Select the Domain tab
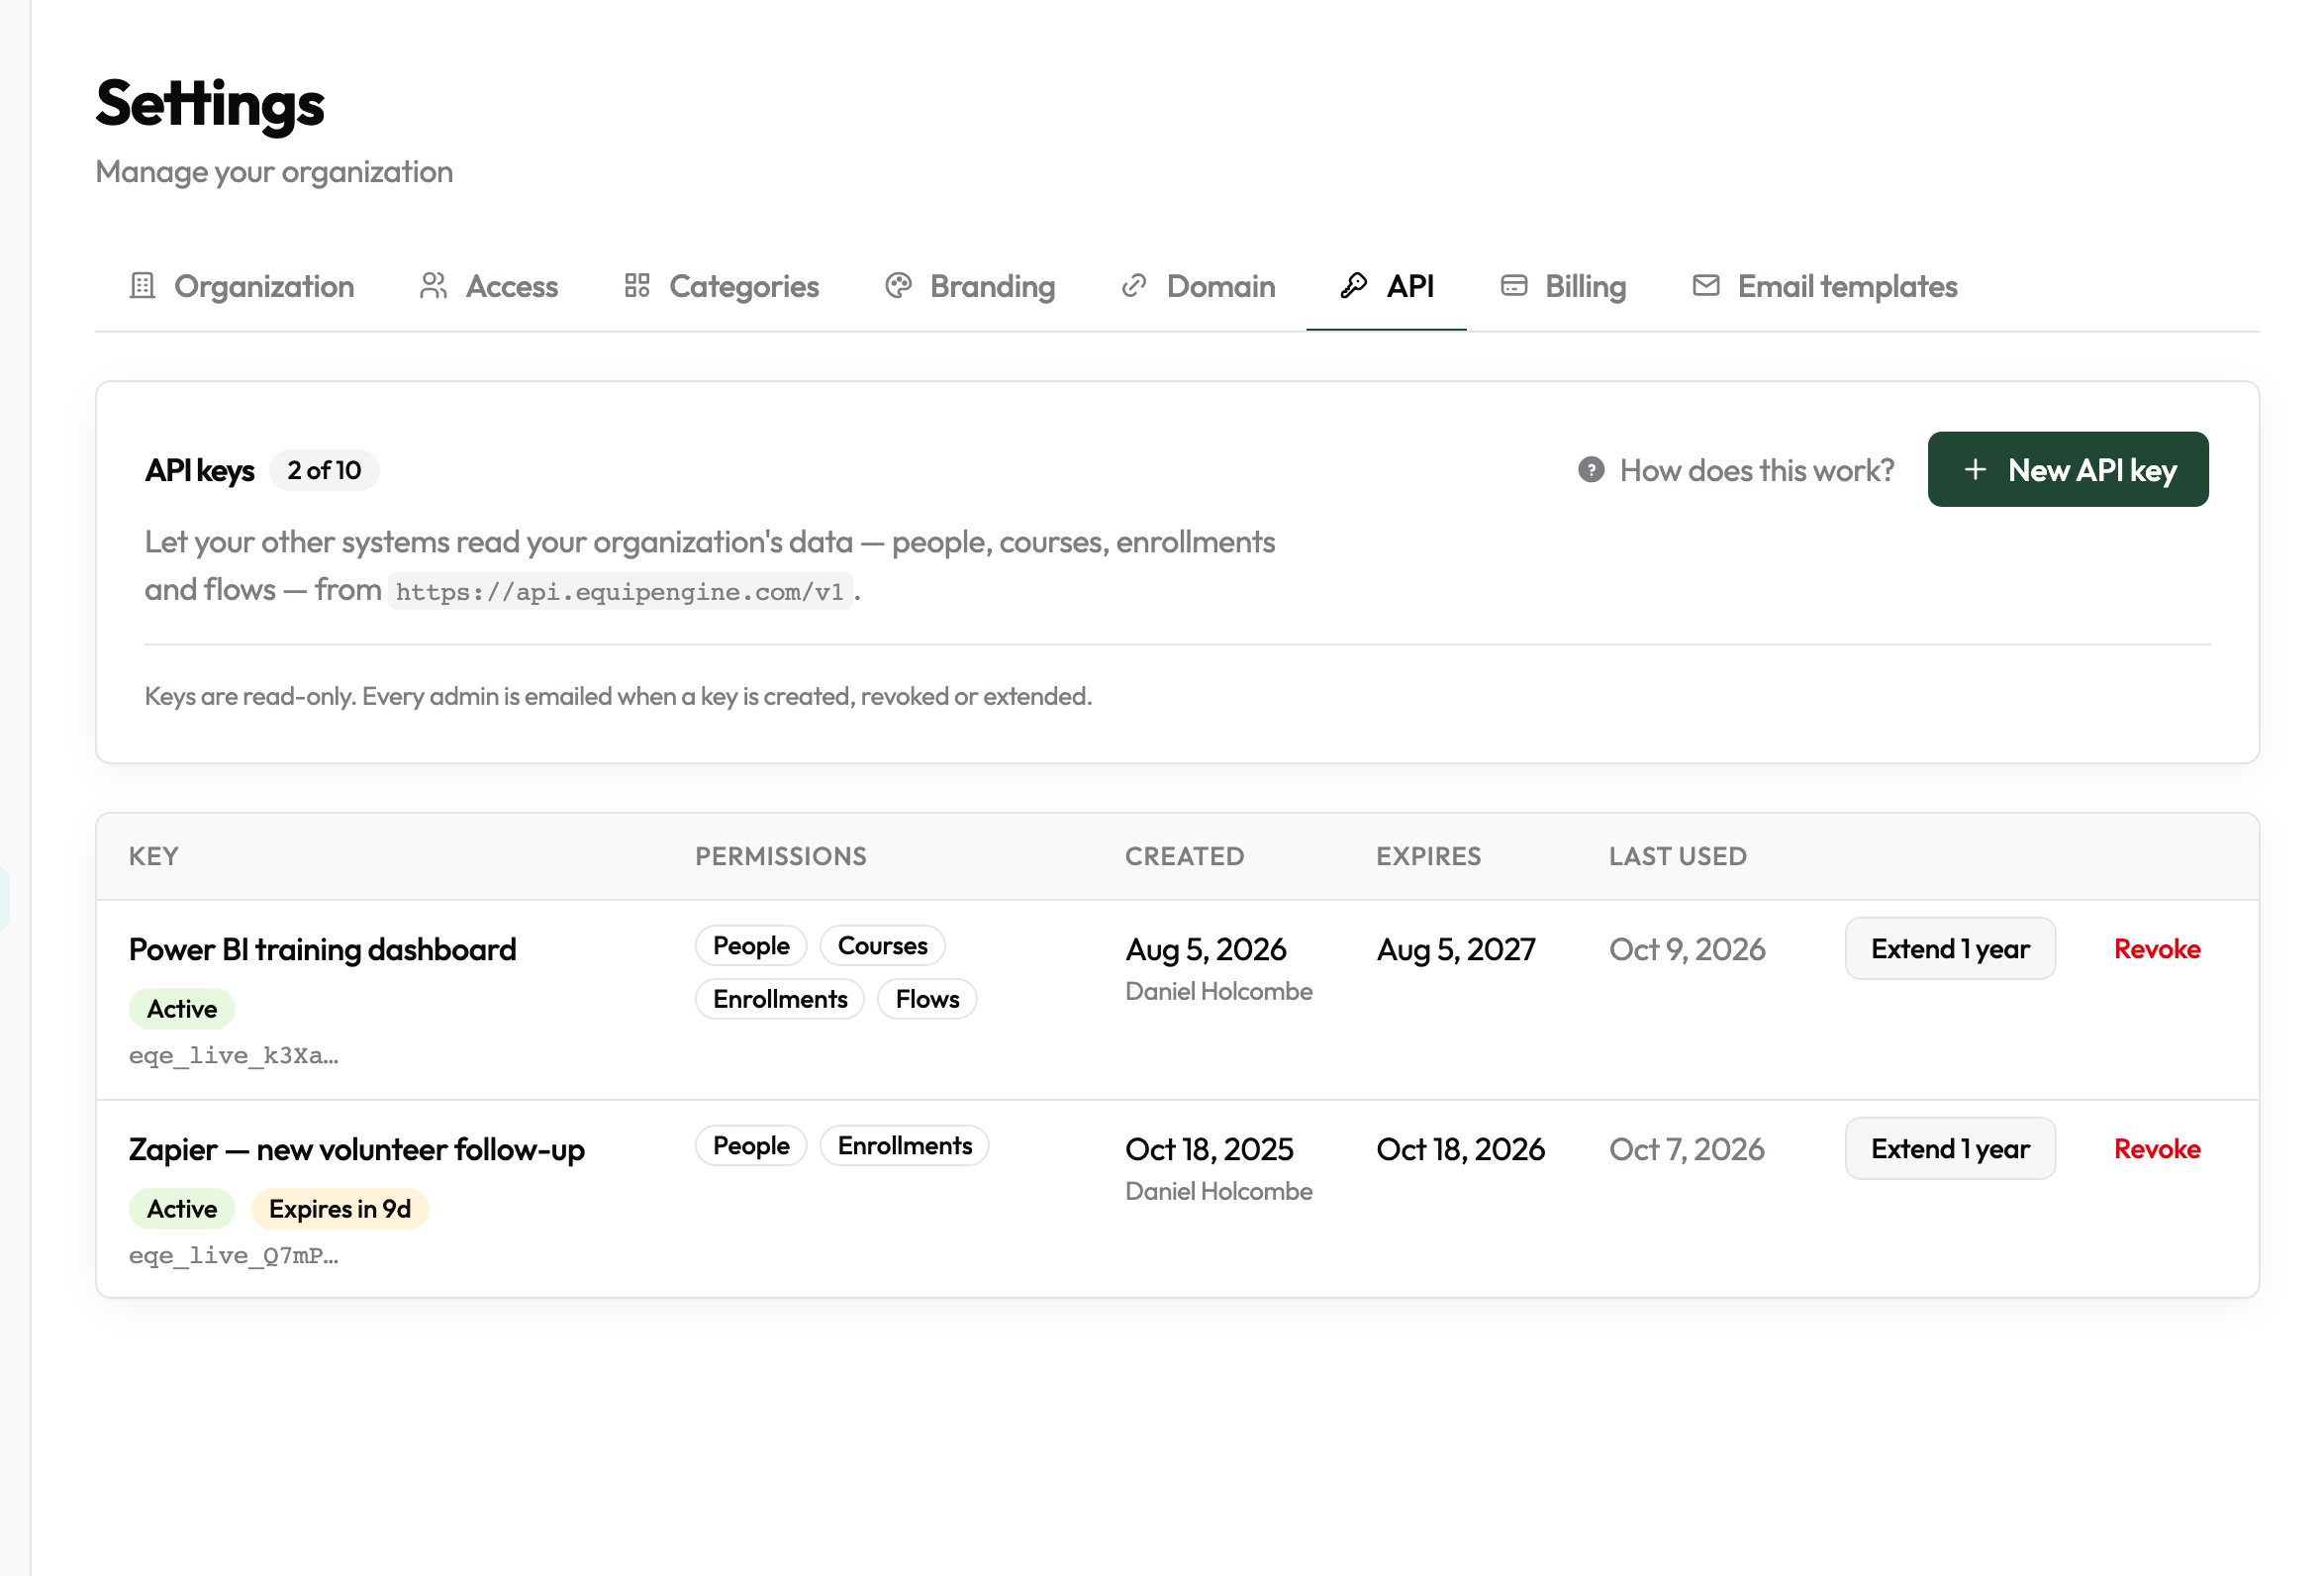This screenshot has width=2324, height=1576. [x=1198, y=287]
